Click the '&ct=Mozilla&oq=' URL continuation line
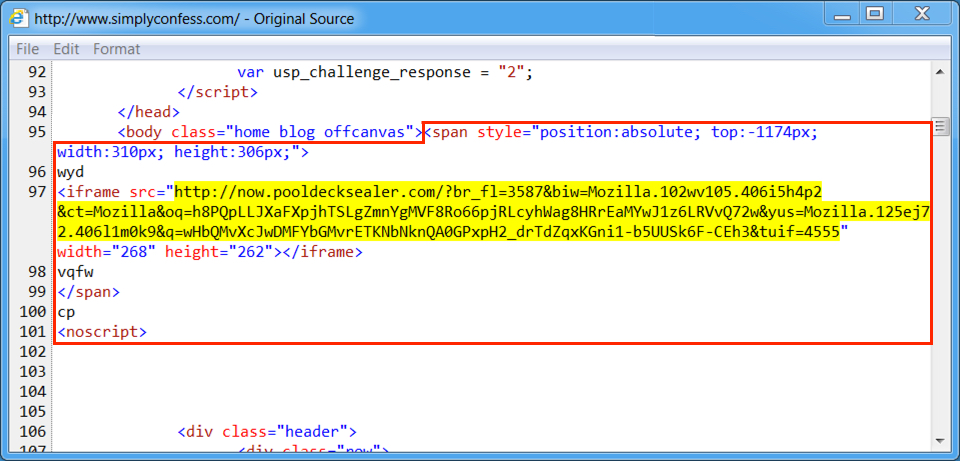The width and height of the screenshot is (960, 461). click(x=495, y=212)
